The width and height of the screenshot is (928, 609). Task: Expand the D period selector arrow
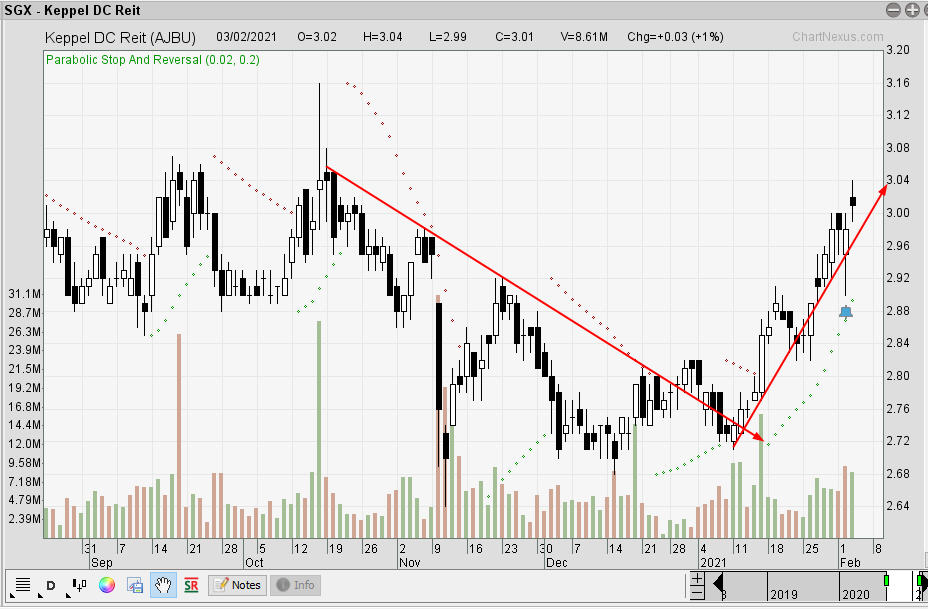(x=39, y=596)
